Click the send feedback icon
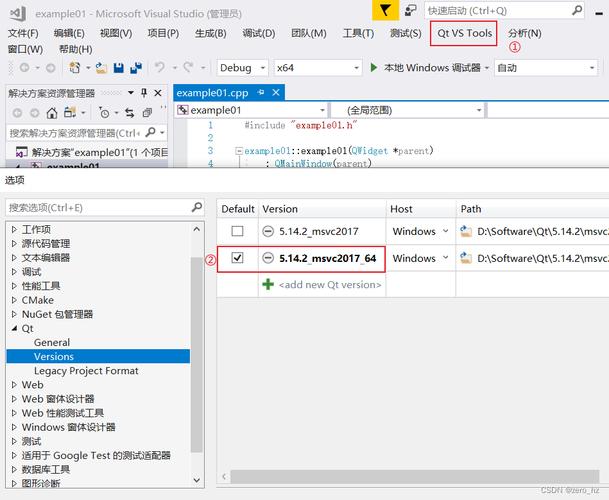609x500 pixels. tap(411, 10)
